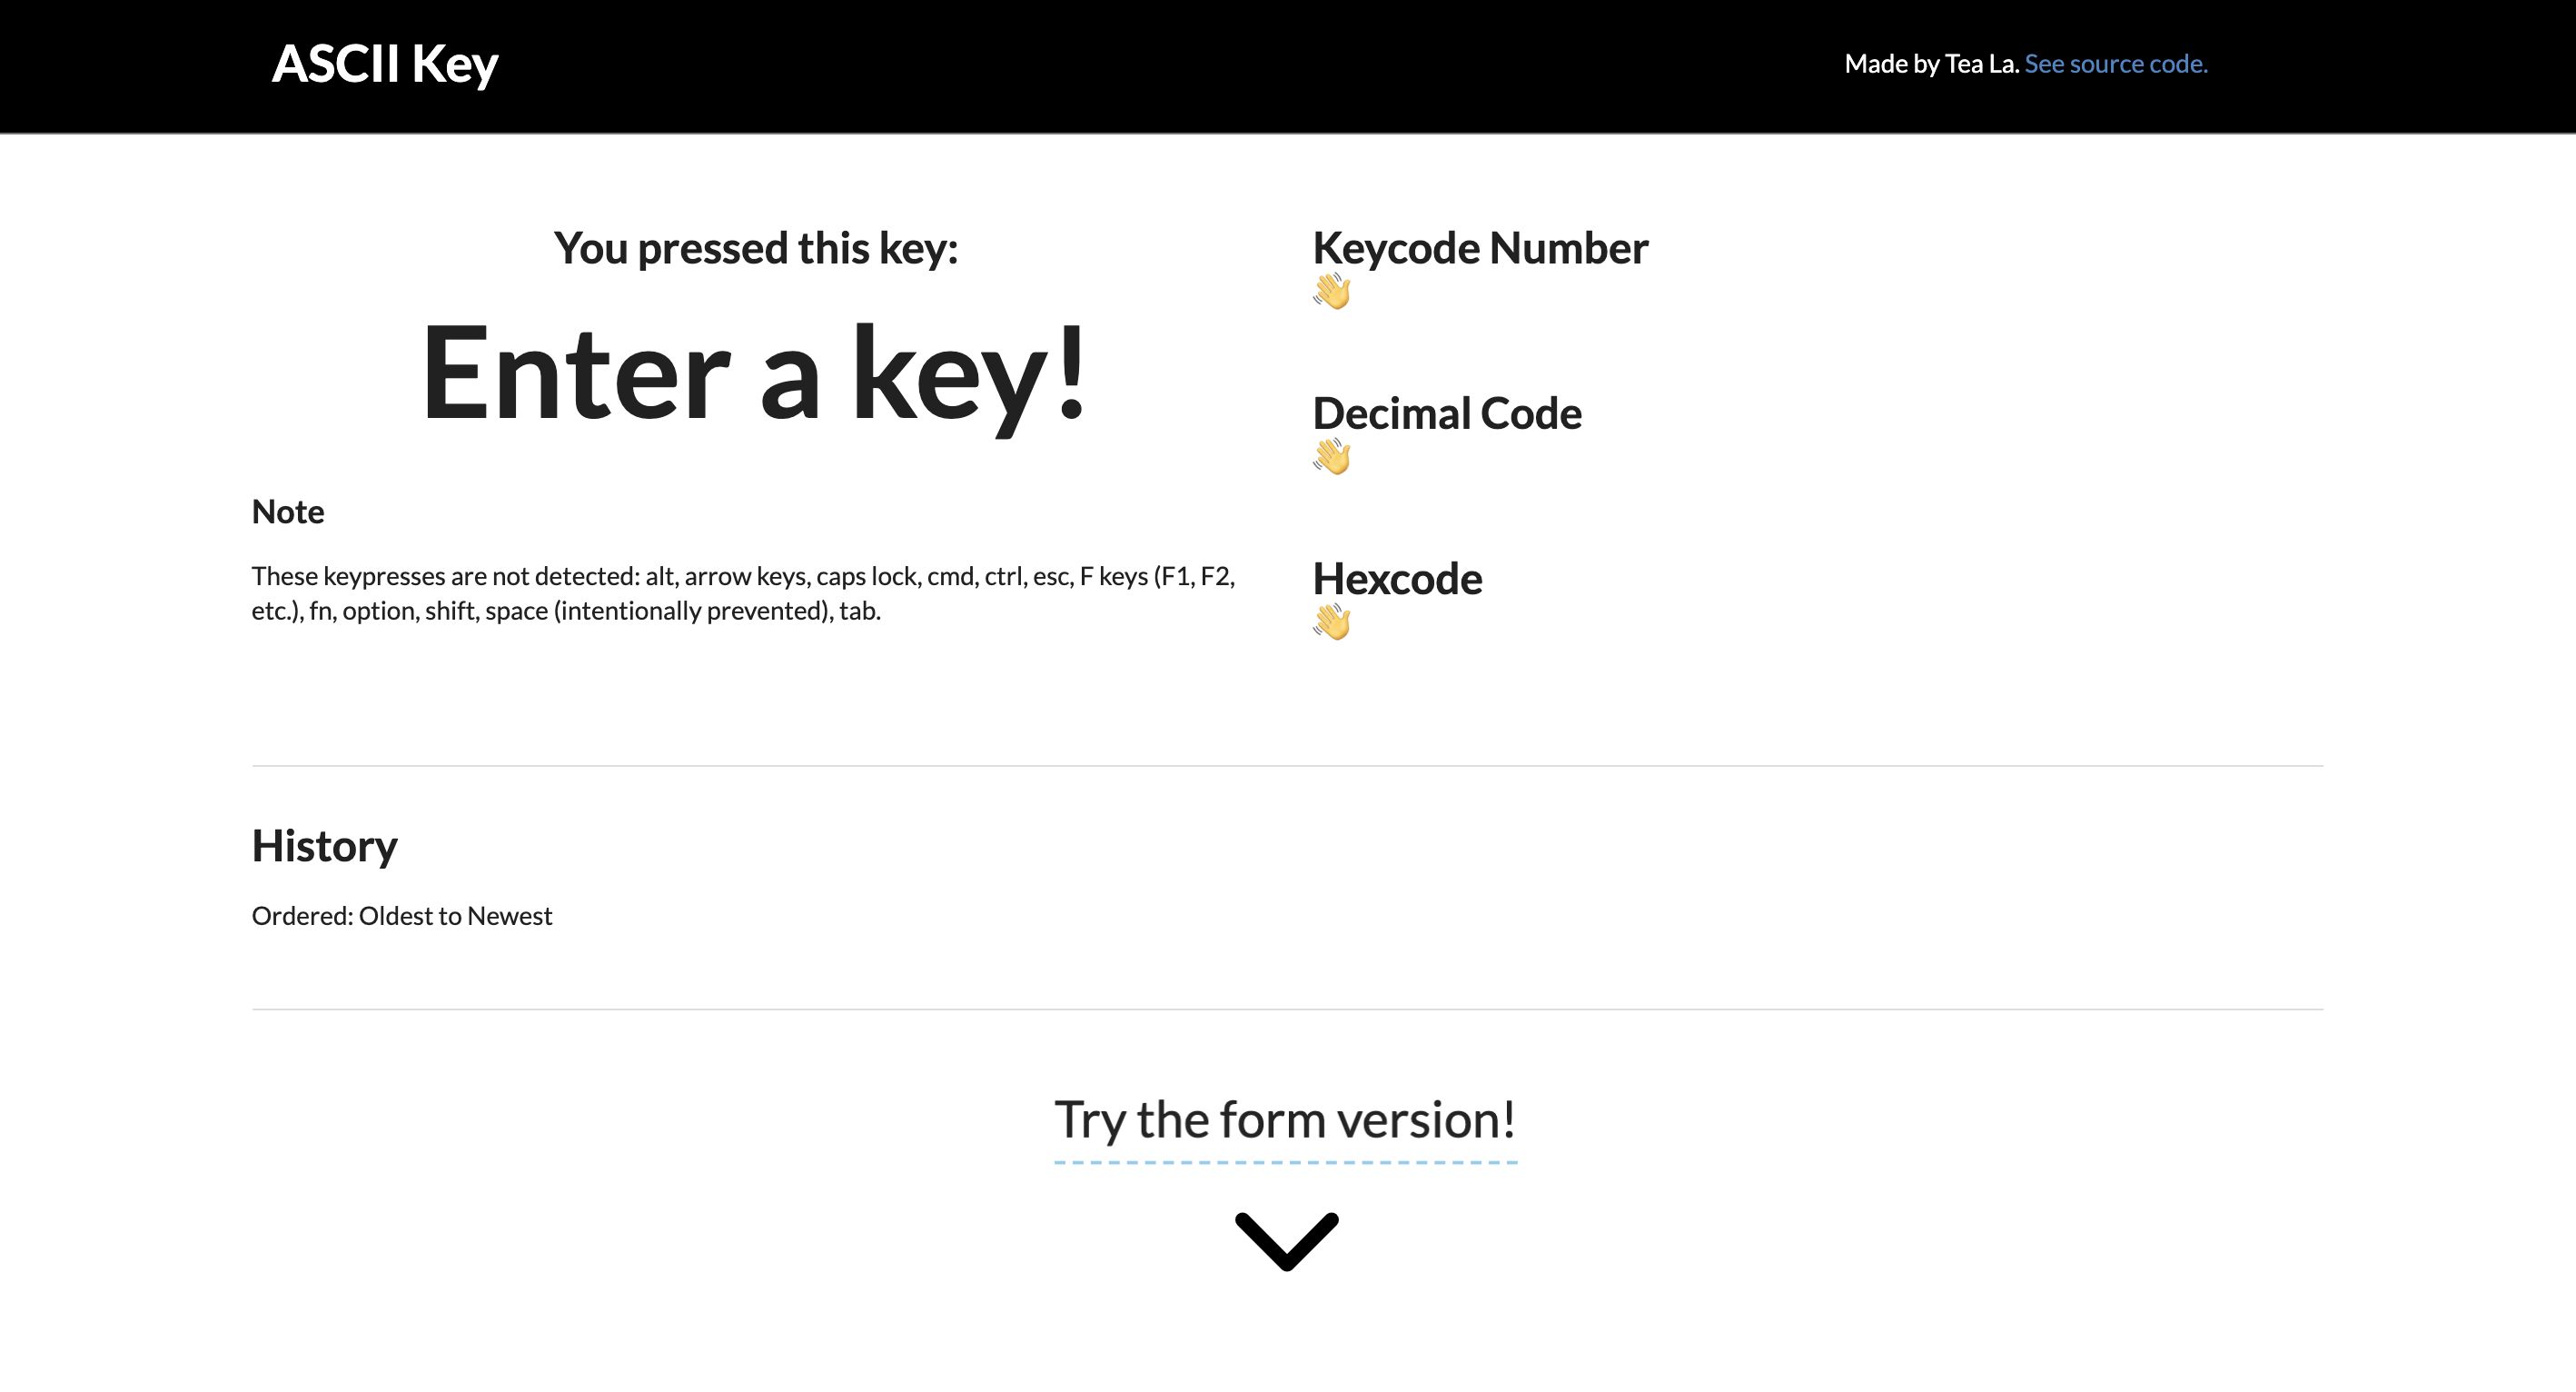2576x1392 pixels.
Task: Select the Ordered: Oldest to Newest label
Action: pos(402,915)
